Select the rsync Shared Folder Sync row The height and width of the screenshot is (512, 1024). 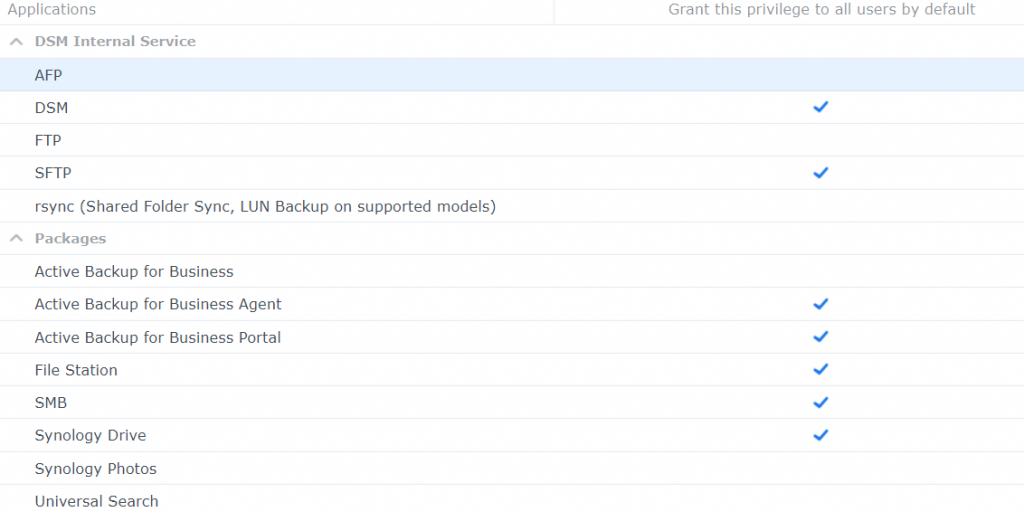click(265, 207)
